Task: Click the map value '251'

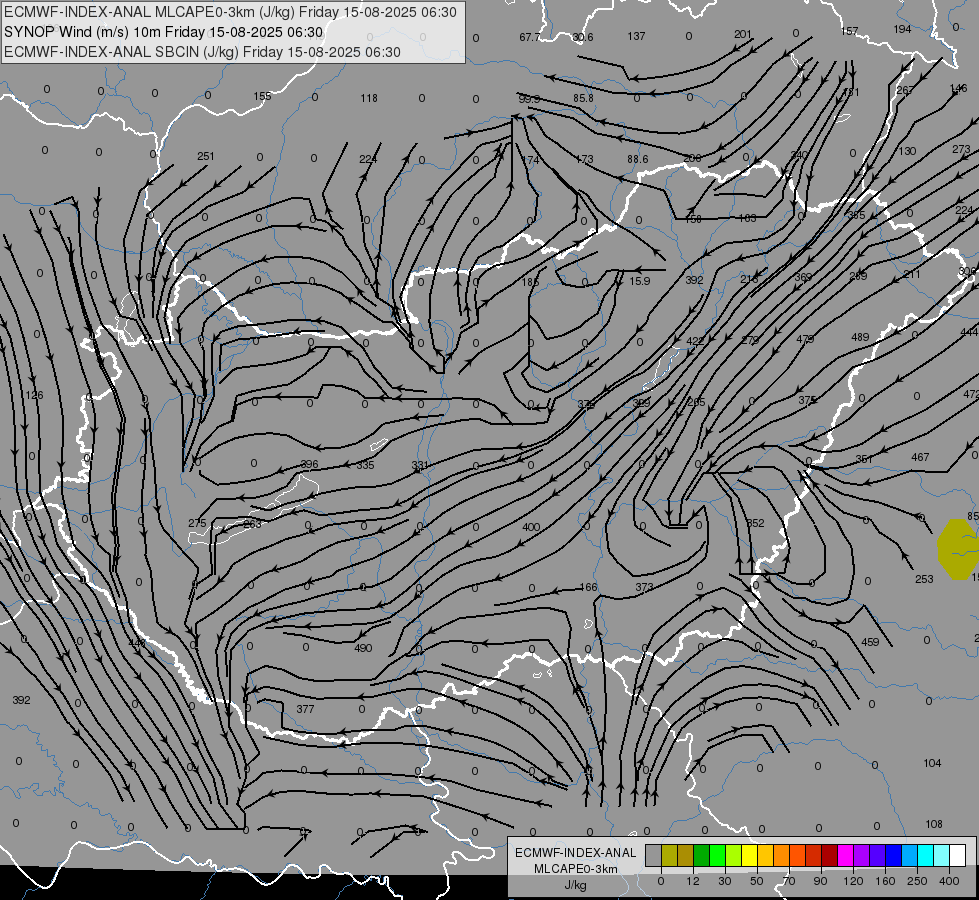Action: tap(205, 156)
